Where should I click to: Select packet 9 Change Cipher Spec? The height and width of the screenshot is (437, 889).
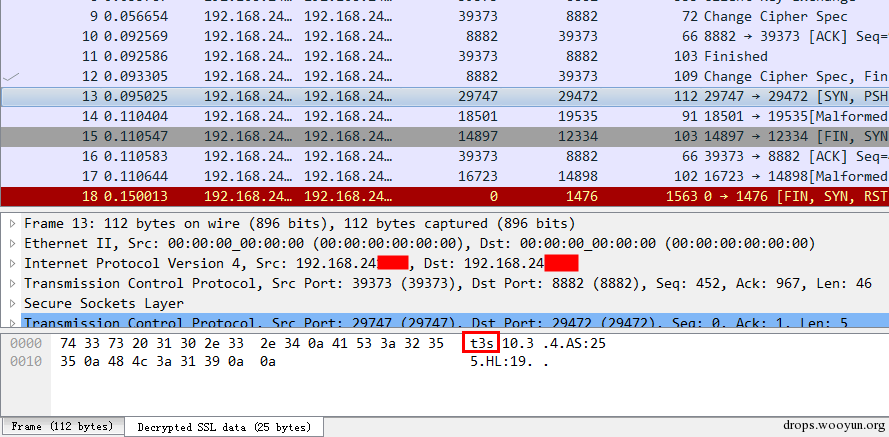(x=444, y=16)
